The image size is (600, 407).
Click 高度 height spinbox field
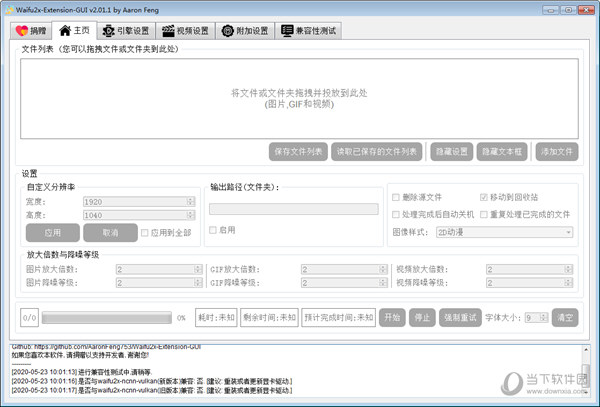139,215
